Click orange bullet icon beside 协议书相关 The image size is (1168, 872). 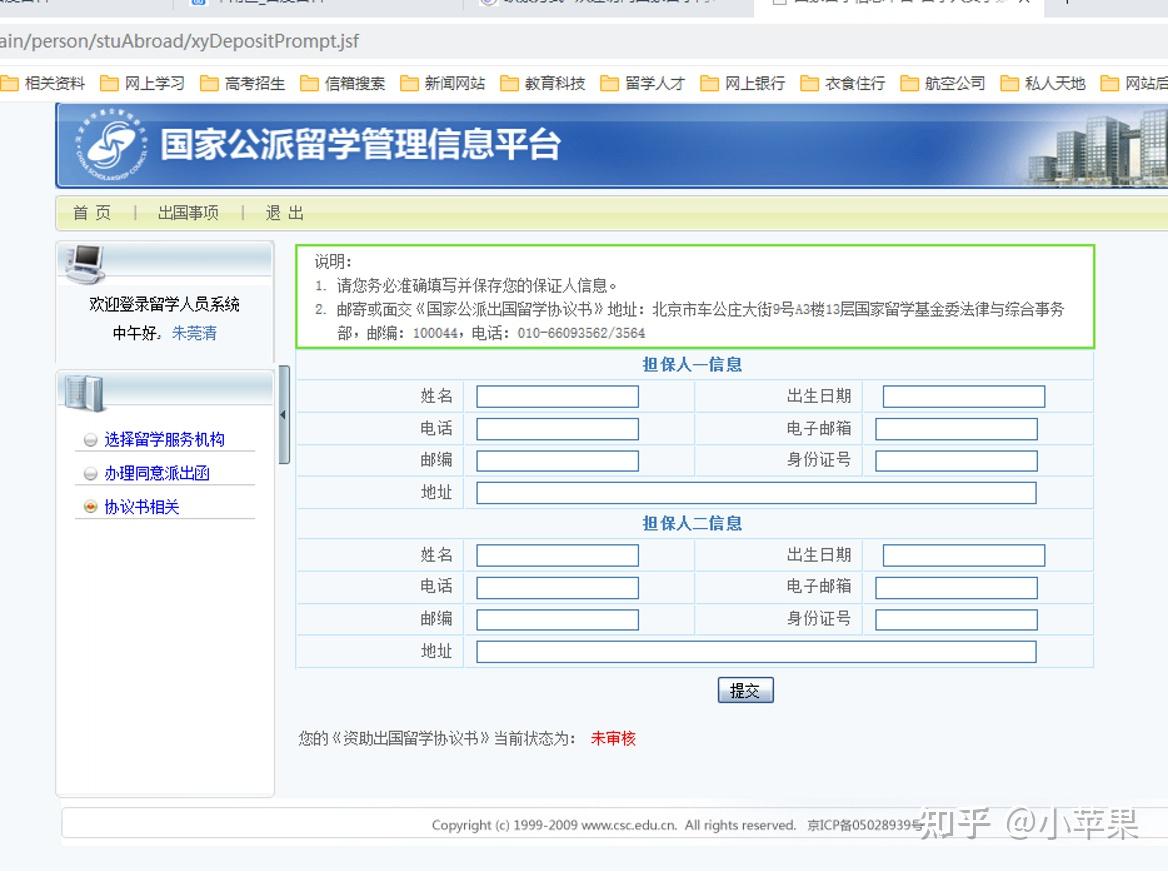[x=90, y=507]
